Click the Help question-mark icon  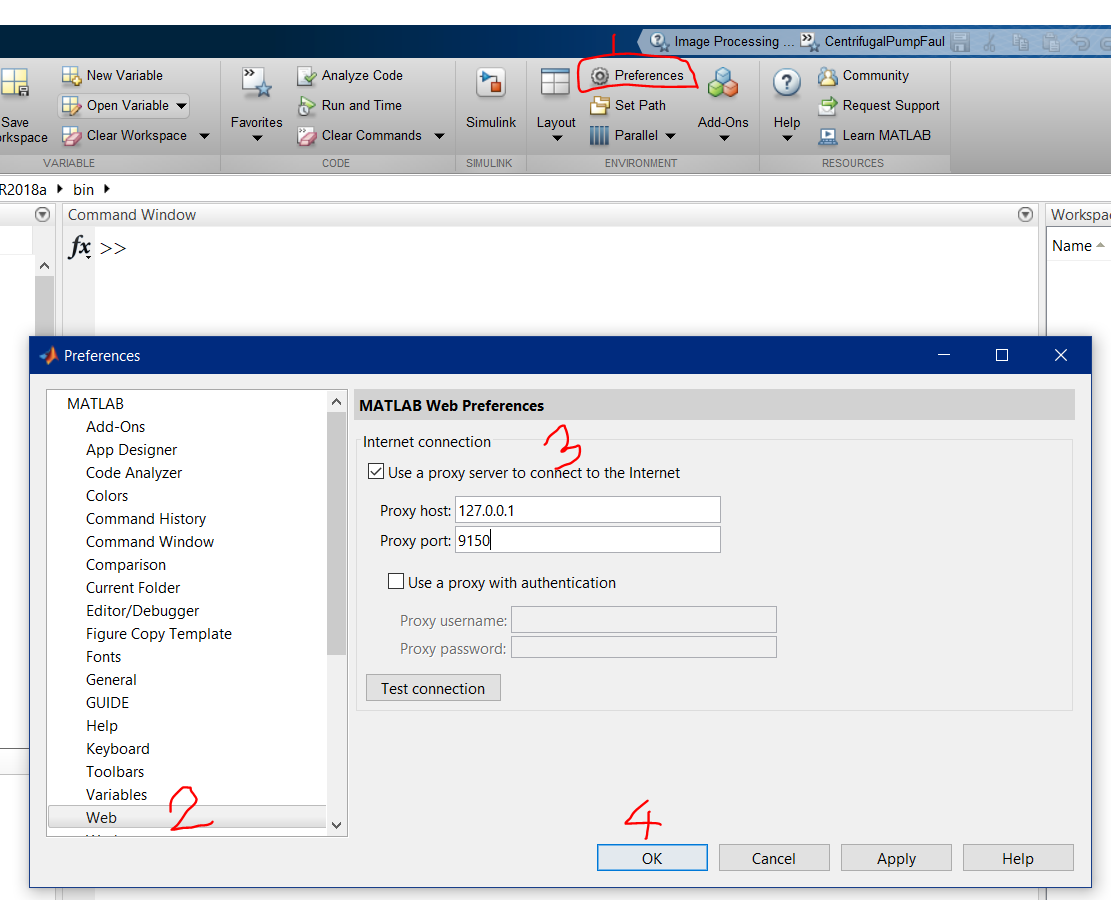pos(786,83)
